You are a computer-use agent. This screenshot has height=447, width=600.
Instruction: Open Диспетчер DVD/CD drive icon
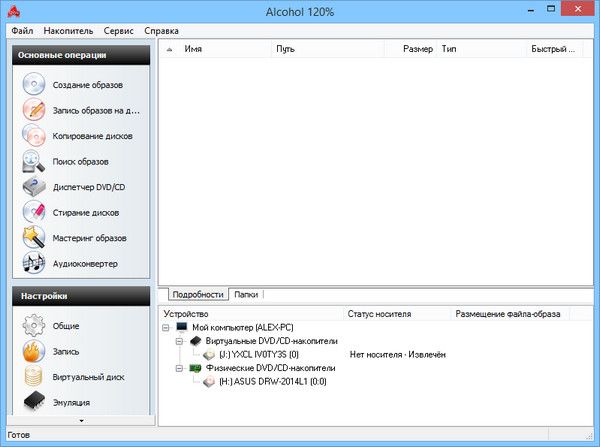[35, 187]
